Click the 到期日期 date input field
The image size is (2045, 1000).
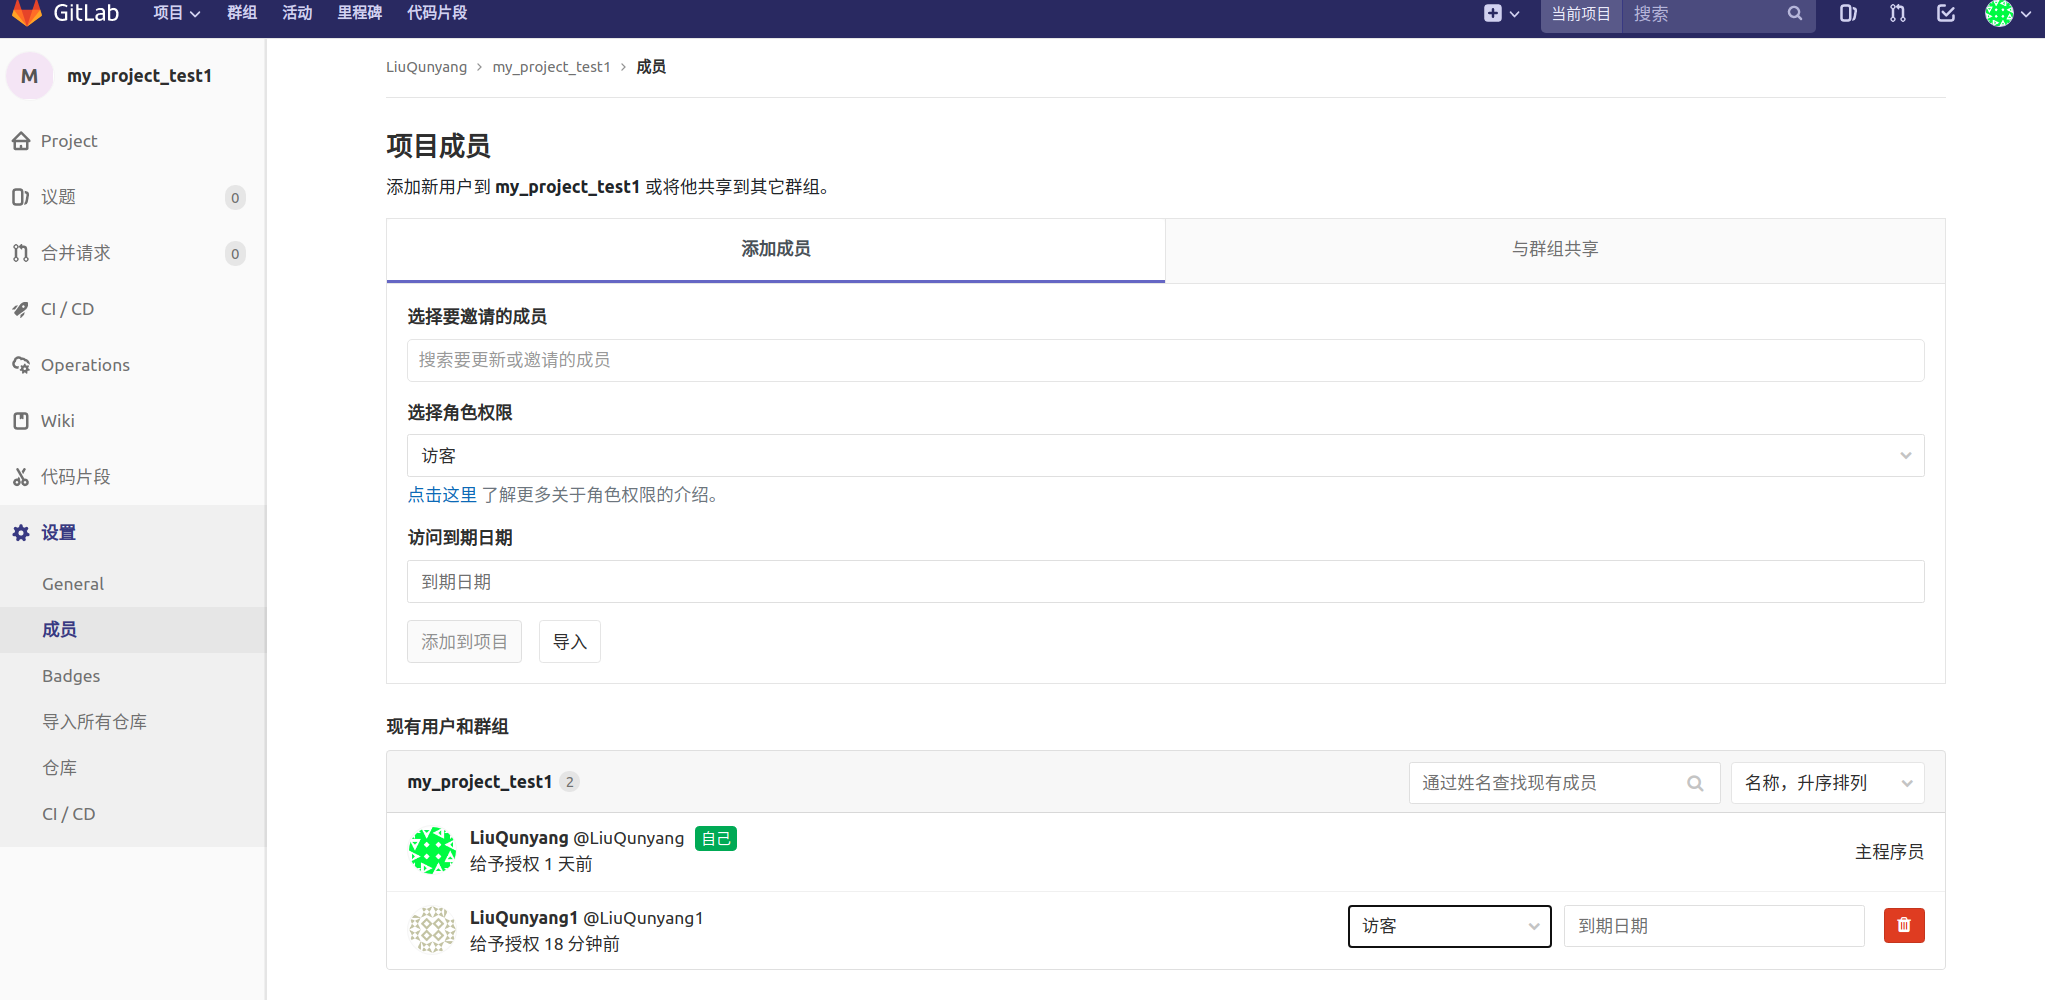point(1163,581)
